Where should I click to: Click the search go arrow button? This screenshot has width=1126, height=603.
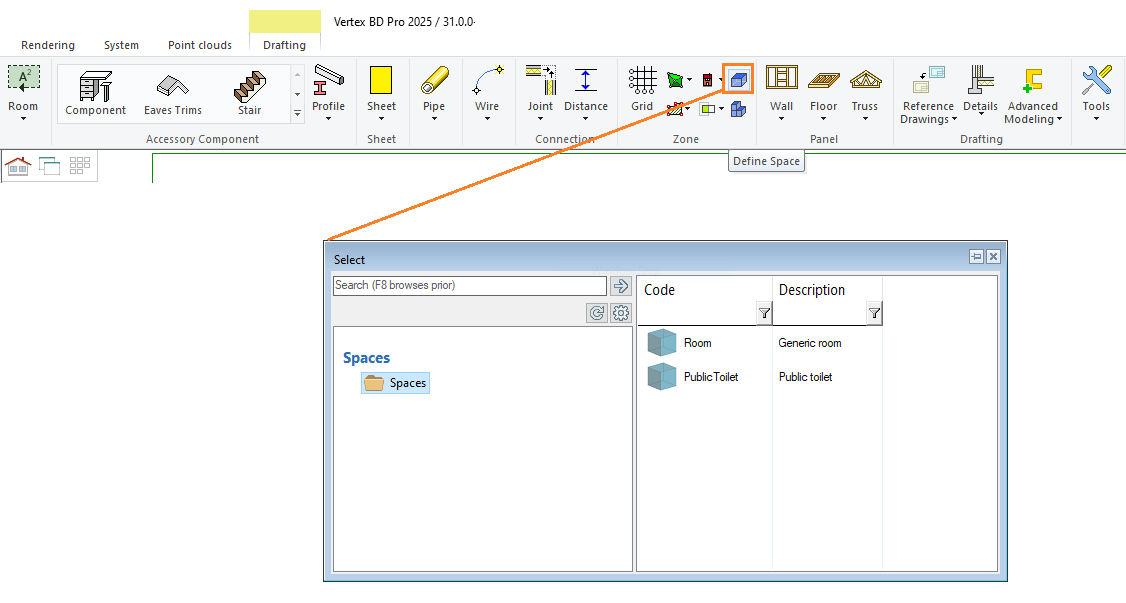[620, 286]
